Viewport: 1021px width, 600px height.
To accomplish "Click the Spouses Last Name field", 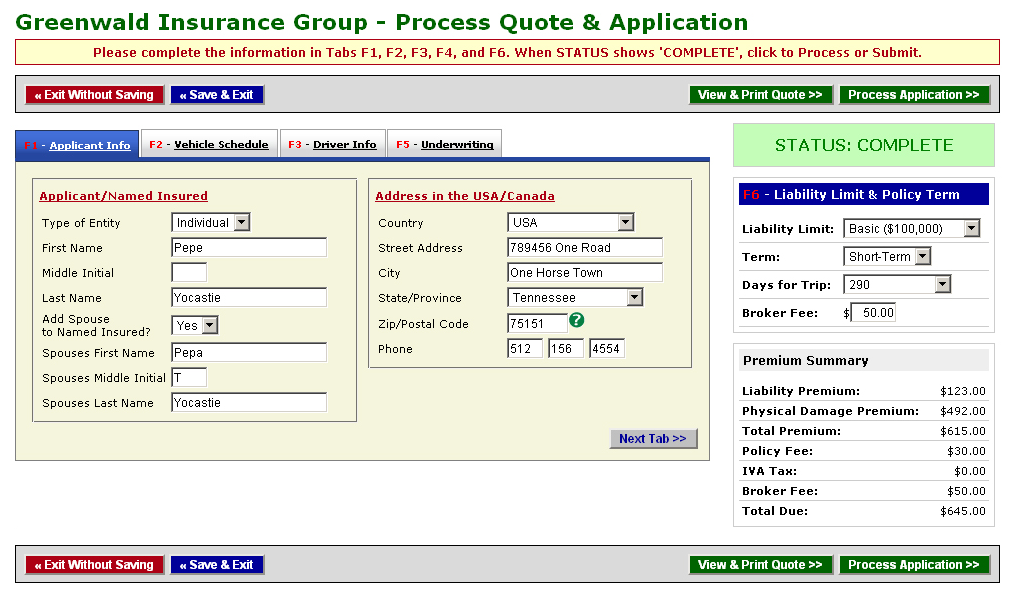I will click(249, 403).
